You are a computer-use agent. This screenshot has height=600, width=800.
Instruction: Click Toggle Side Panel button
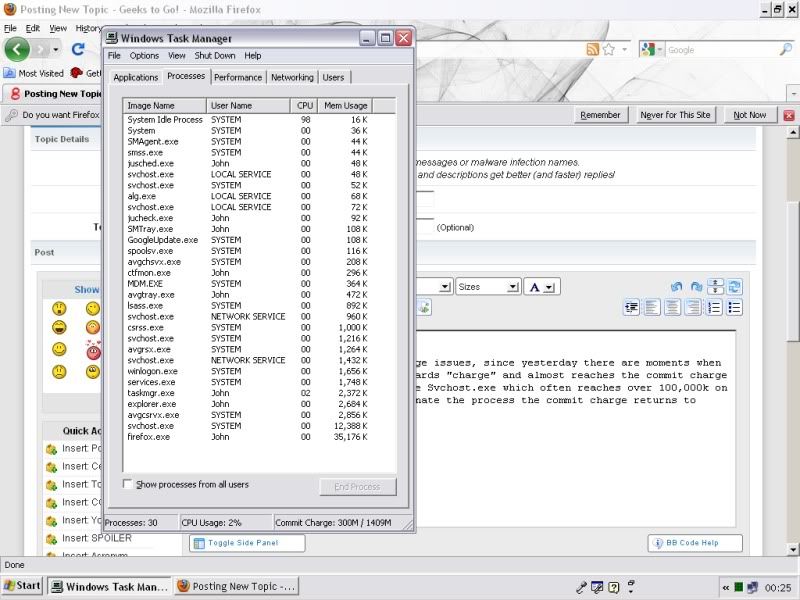(x=247, y=543)
